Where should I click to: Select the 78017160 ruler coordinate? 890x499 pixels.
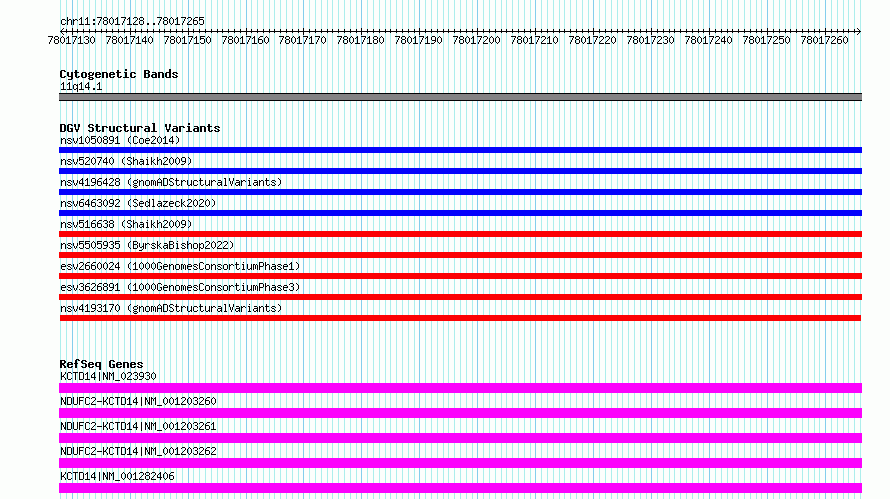coord(245,40)
